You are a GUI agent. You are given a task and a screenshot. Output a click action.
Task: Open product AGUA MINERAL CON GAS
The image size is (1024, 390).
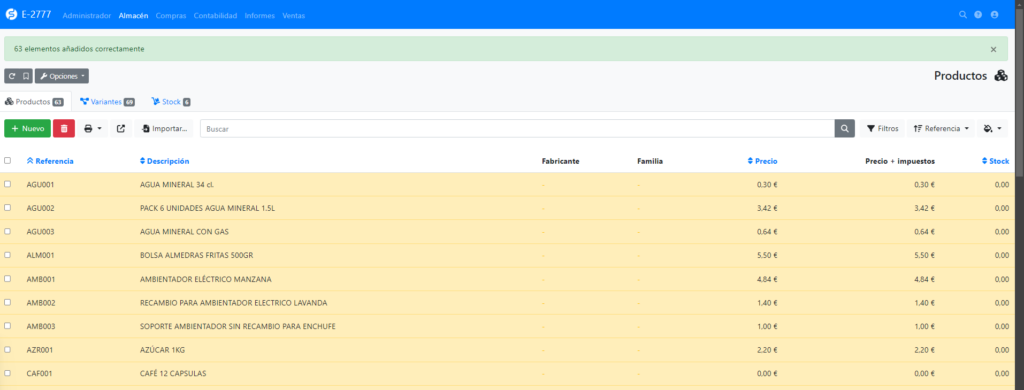(x=184, y=232)
